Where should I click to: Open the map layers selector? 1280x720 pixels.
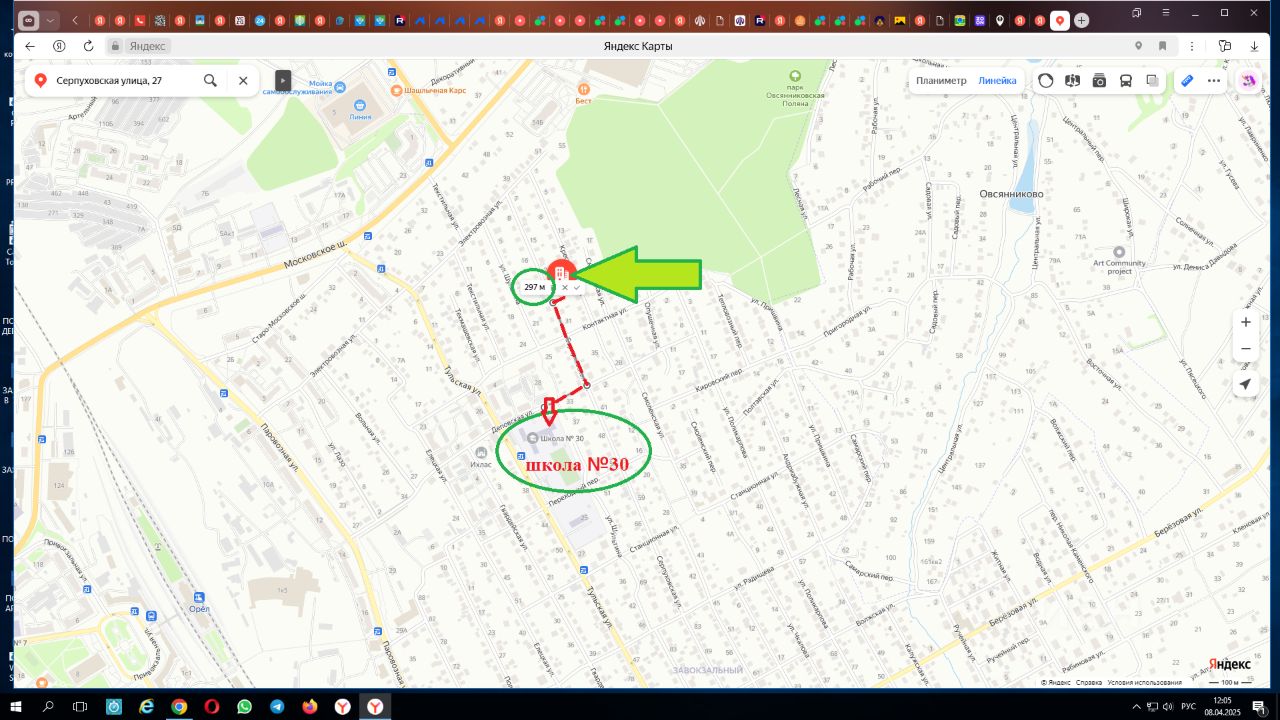pos(1152,81)
